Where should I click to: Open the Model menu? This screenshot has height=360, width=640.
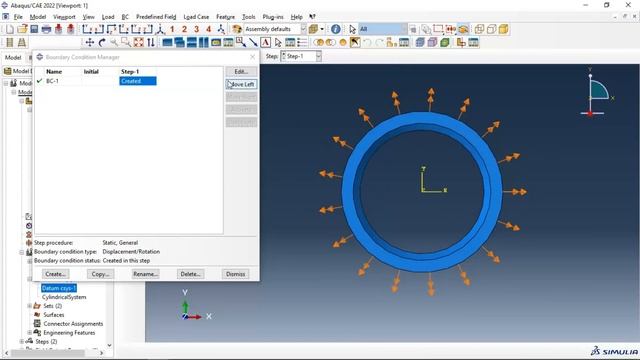pos(38,17)
